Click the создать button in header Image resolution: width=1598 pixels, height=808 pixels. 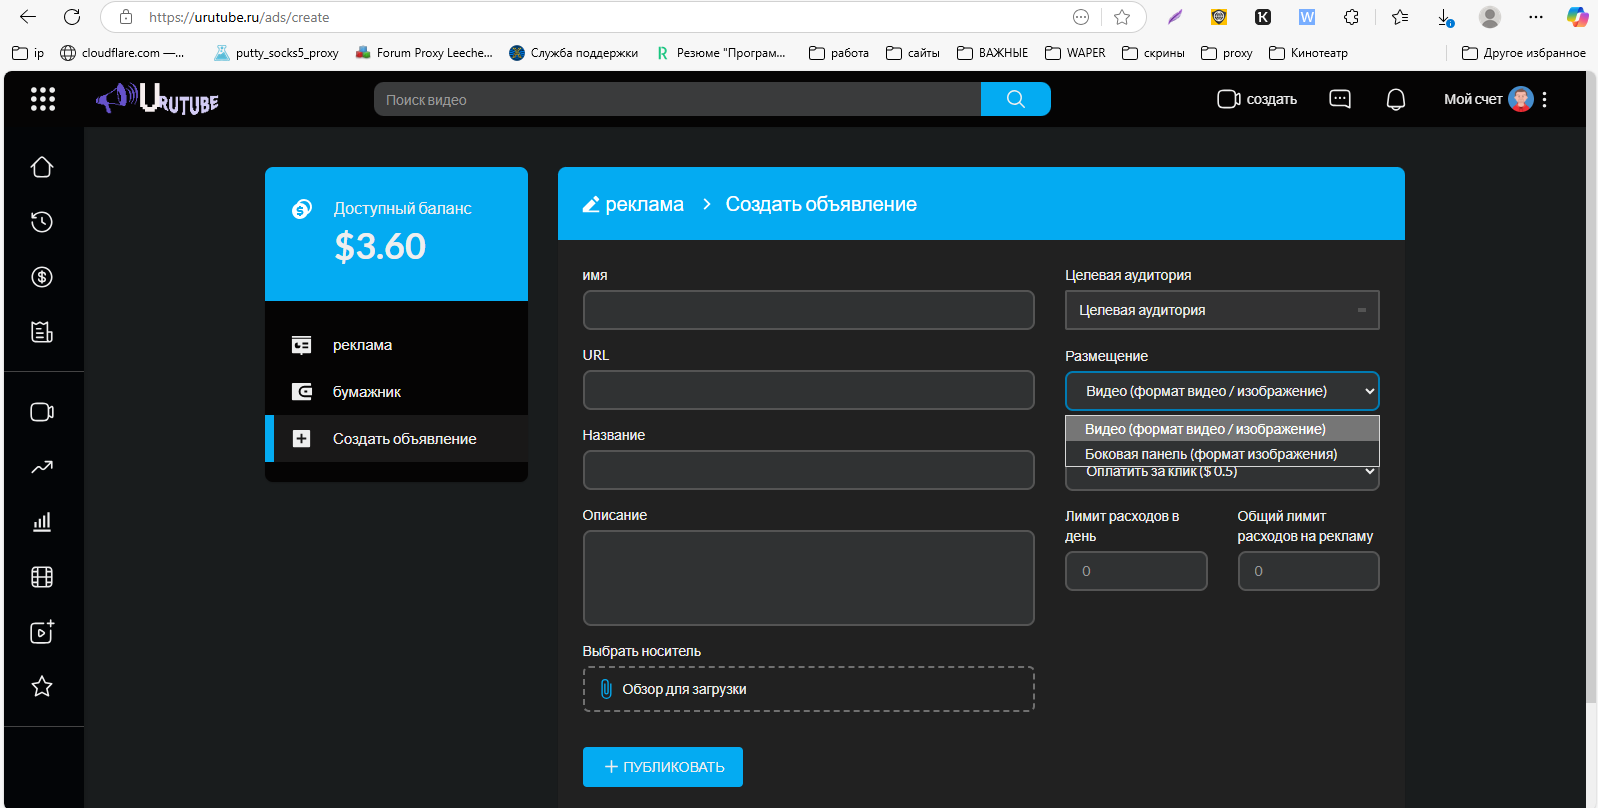click(x=1257, y=99)
